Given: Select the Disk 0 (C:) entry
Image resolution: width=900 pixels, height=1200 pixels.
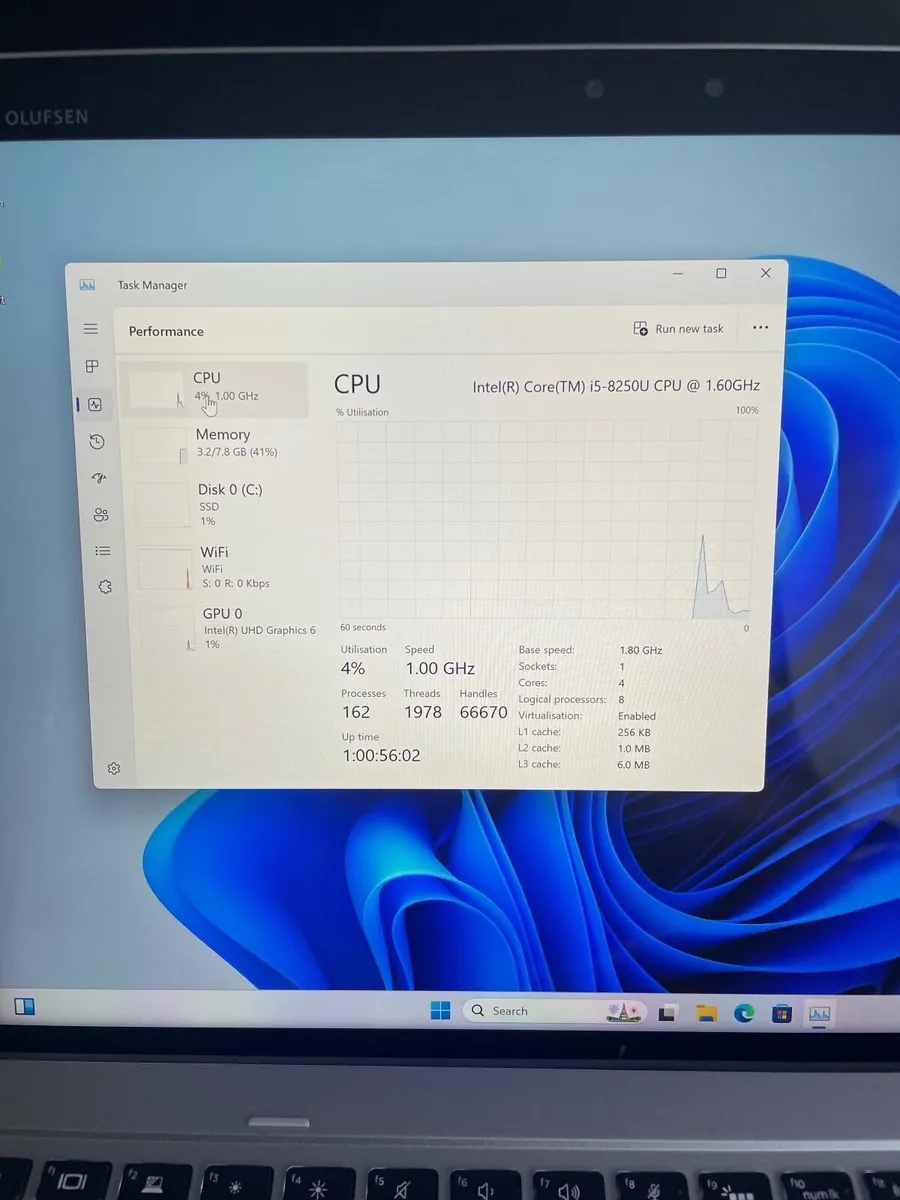Looking at the screenshot, I should [222, 505].
